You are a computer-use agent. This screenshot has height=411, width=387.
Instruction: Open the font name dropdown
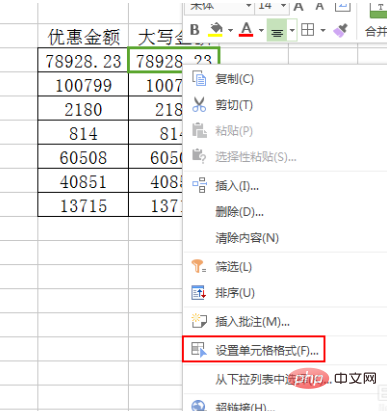249,6
